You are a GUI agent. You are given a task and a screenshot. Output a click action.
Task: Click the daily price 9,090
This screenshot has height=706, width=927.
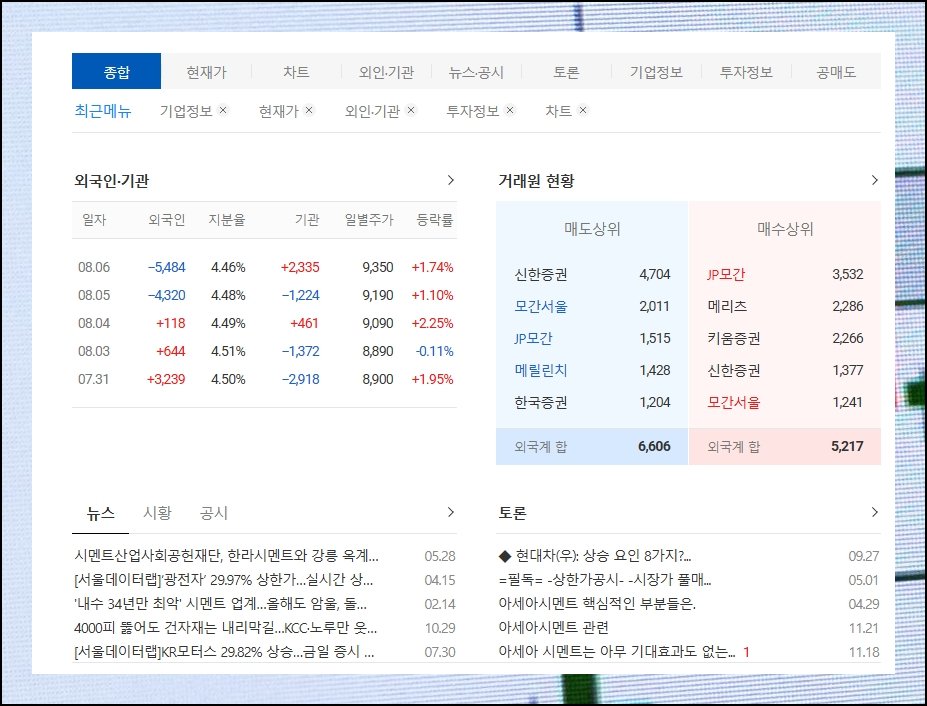[378, 323]
